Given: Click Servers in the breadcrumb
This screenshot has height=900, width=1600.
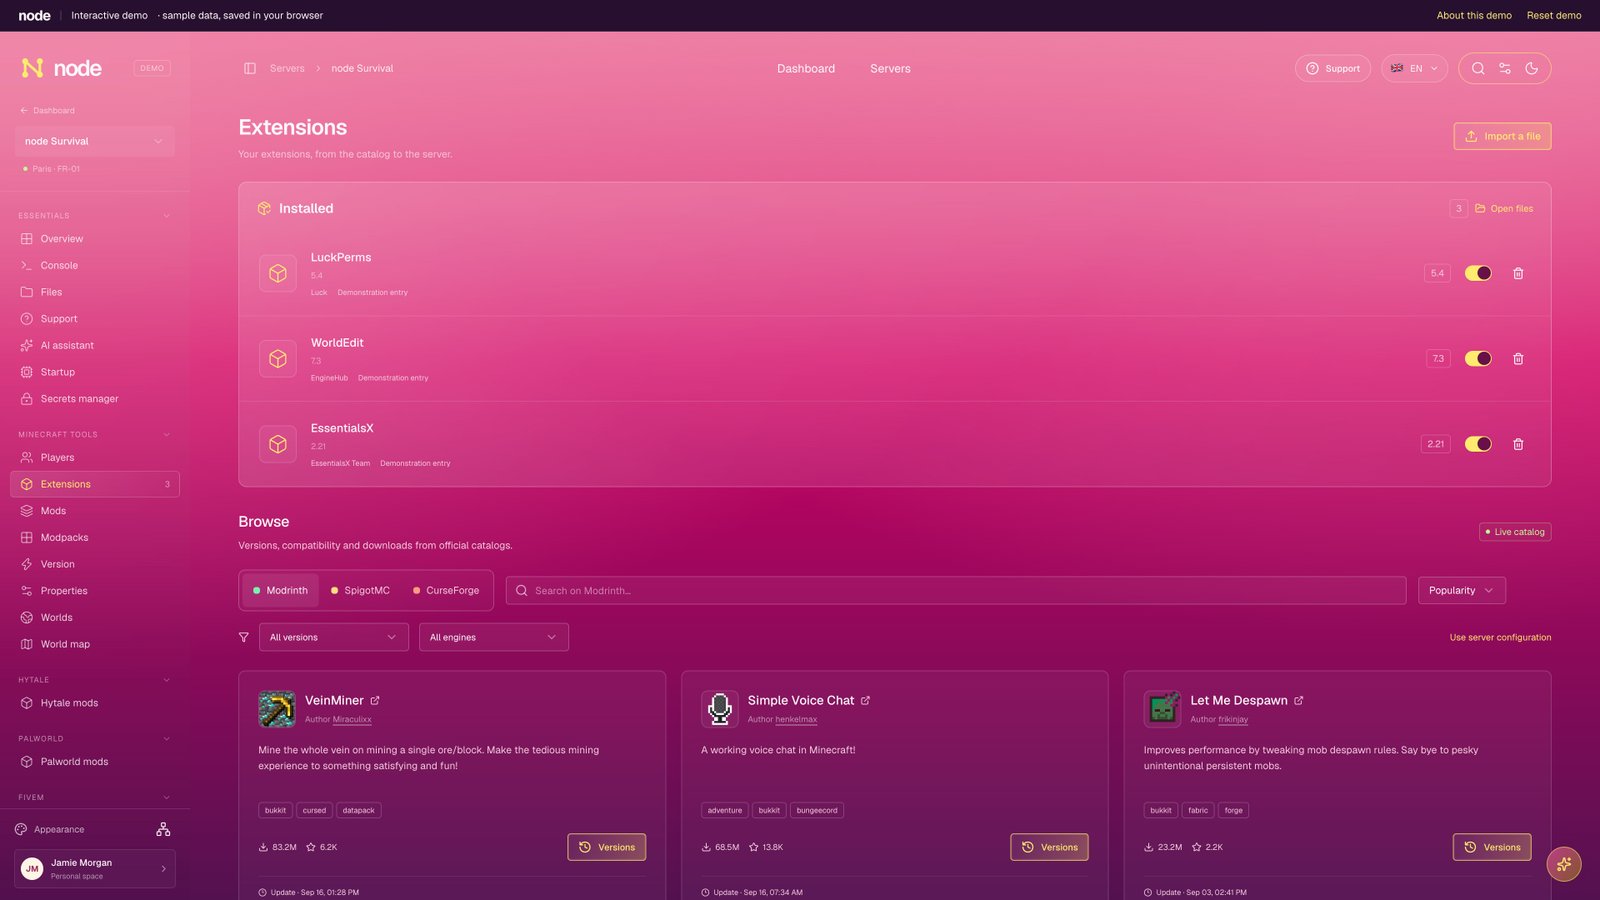Looking at the screenshot, I should [287, 69].
